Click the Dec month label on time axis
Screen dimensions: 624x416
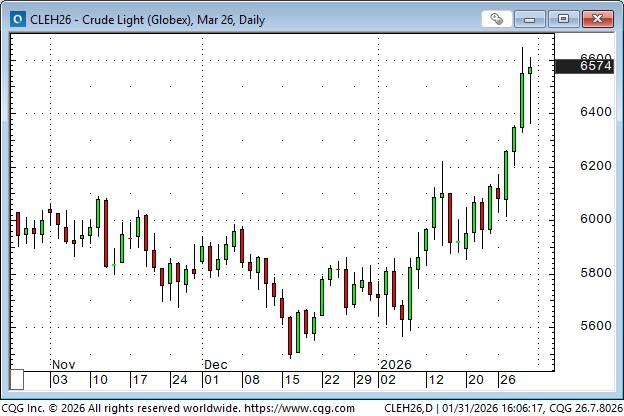point(216,365)
